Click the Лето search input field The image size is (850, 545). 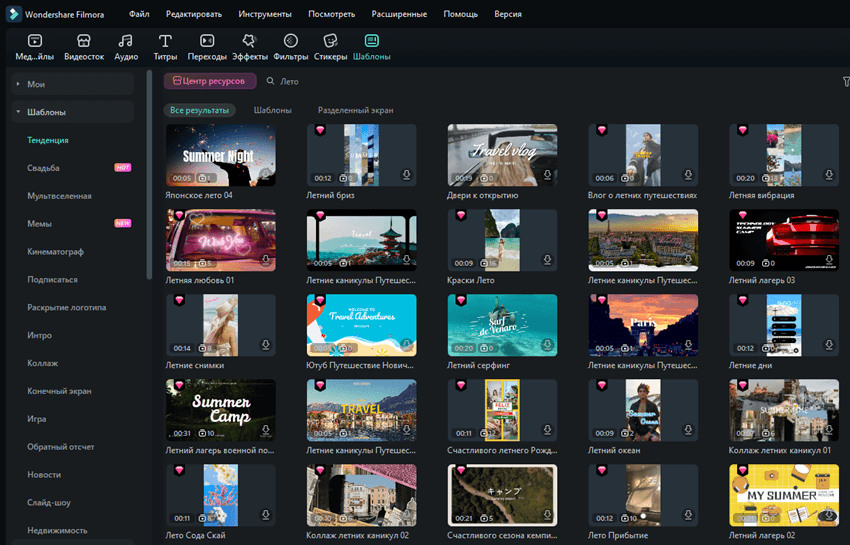pos(400,81)
